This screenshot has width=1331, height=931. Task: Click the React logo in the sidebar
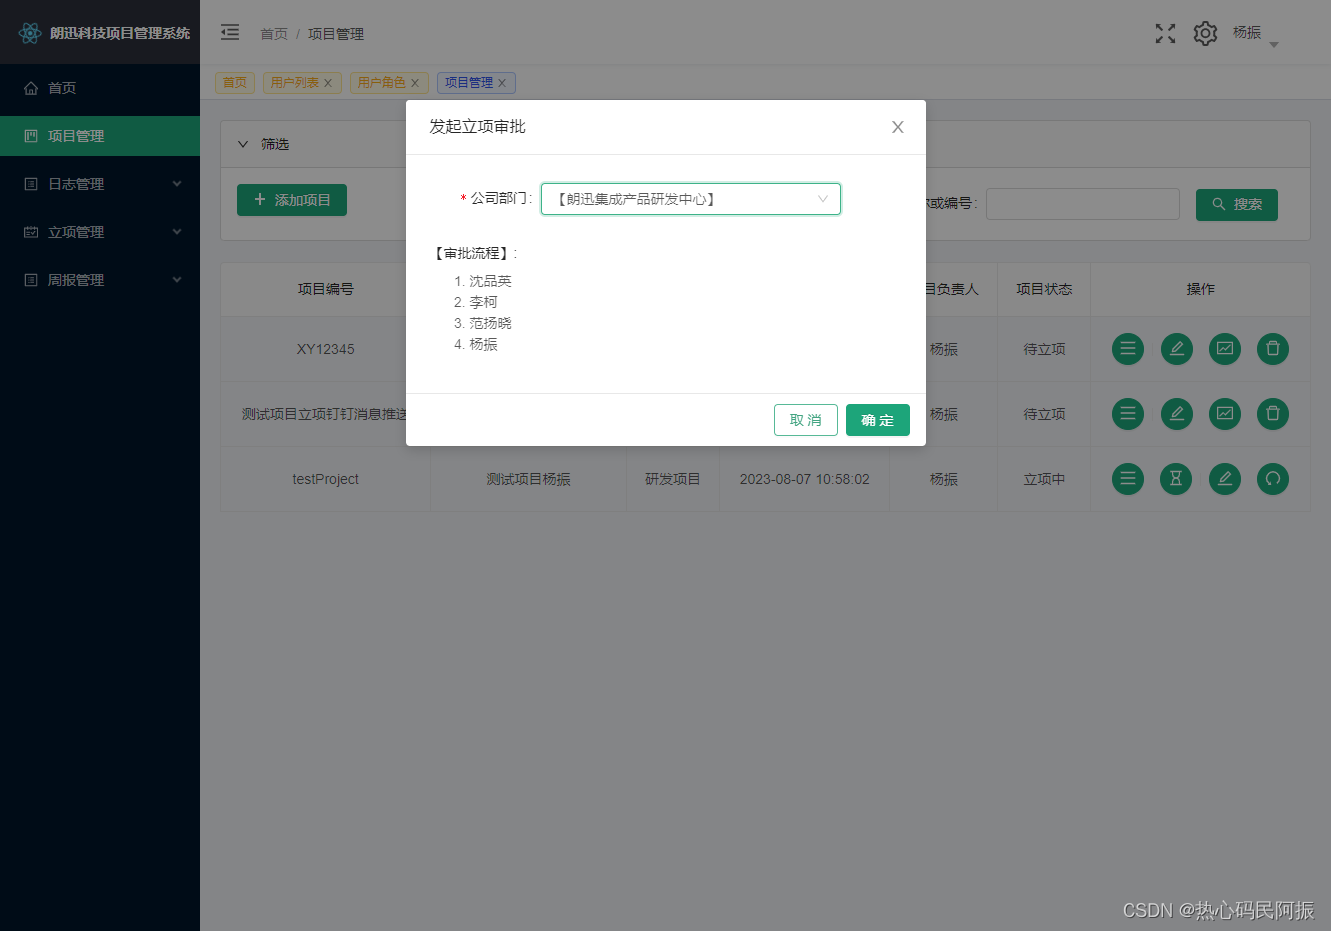coord(30,33)
